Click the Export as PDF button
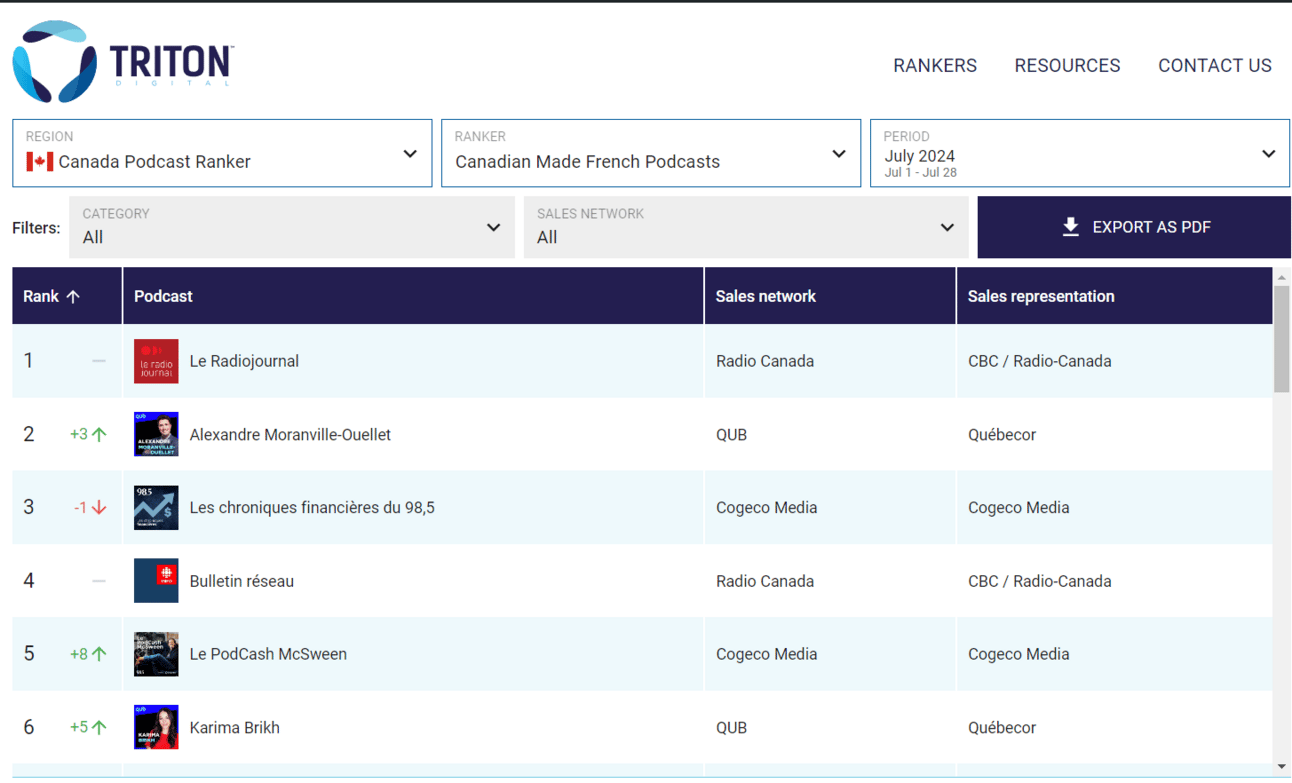 1134,227
